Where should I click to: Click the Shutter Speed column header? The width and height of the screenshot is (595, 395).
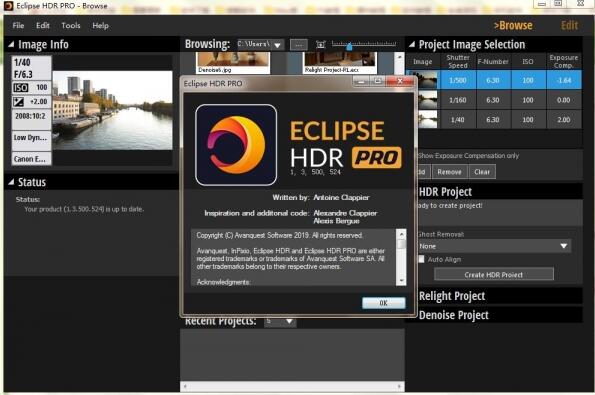[458, 61]
